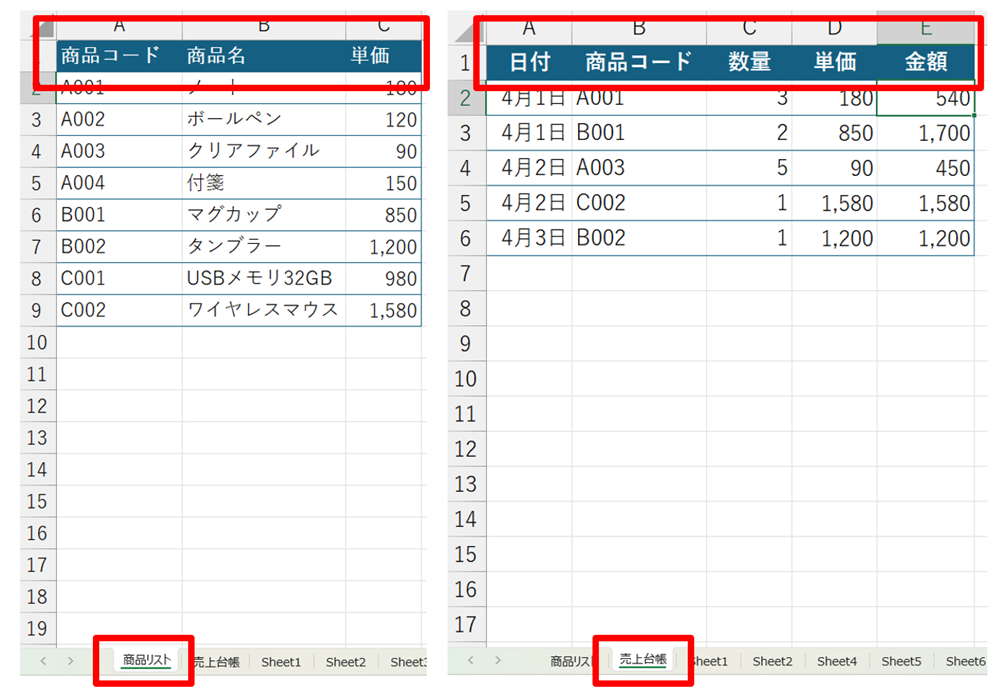Select cell ボールペン
The image size is (1000, 698).
pos(264,119)
